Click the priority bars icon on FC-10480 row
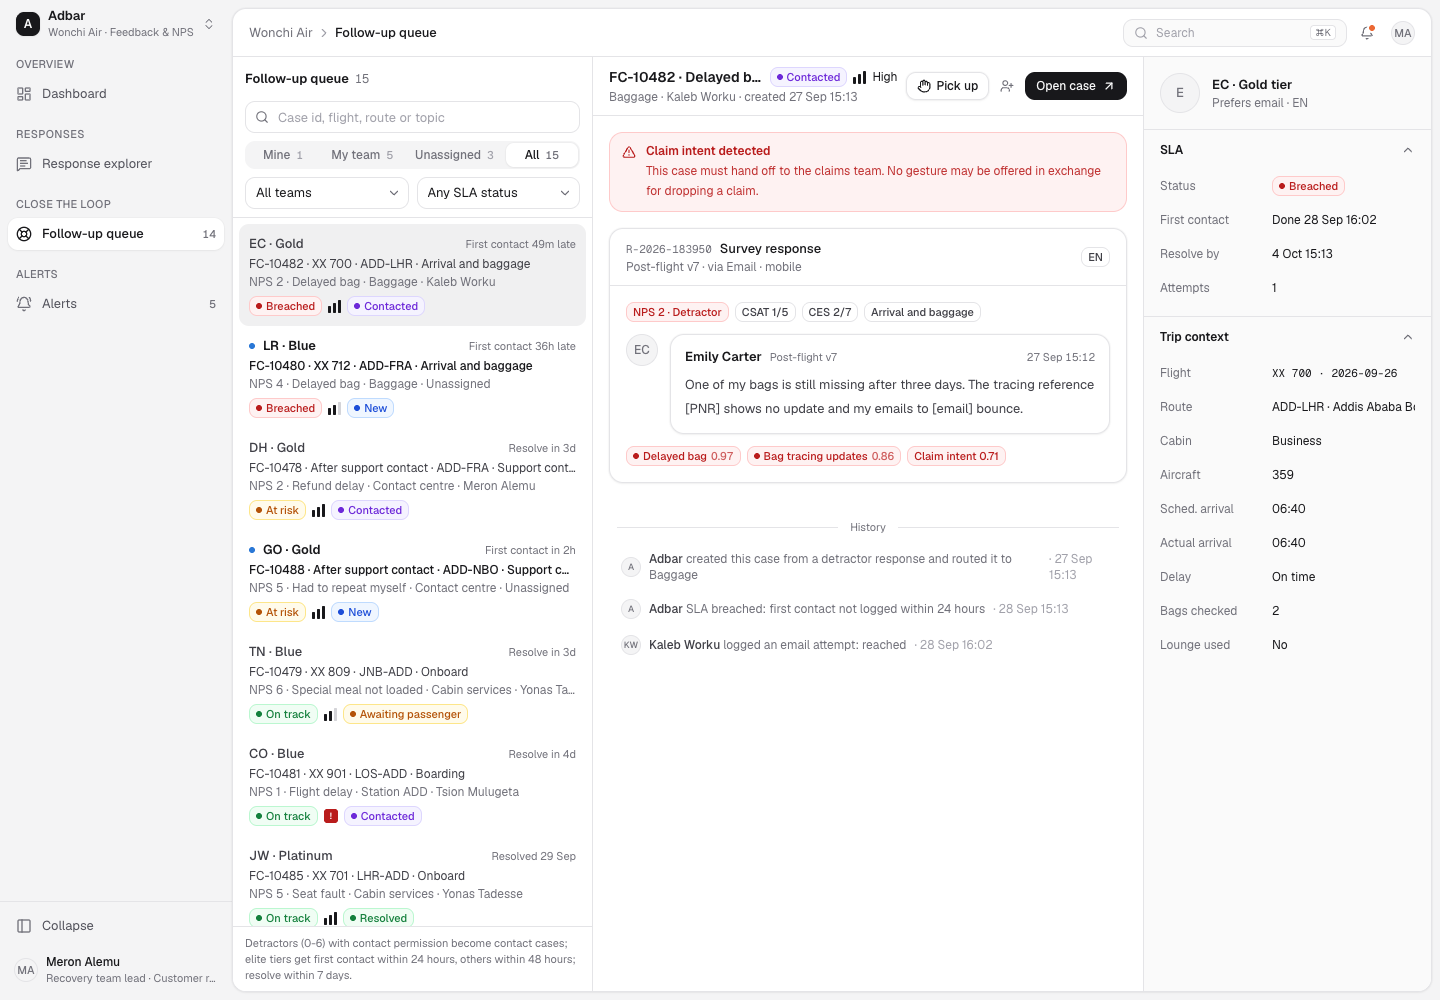The width and height of the screenshot is (1440, 1000). (x=334, y=408)
